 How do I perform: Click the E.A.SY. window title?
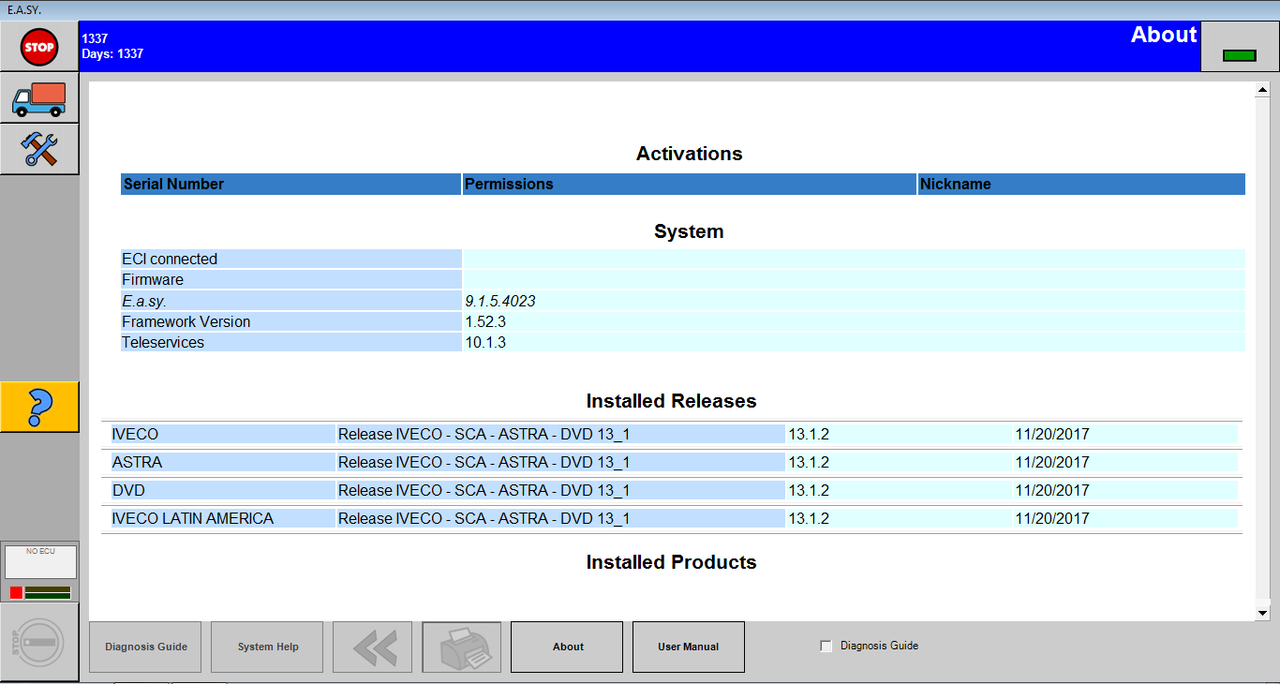[25, 10]
